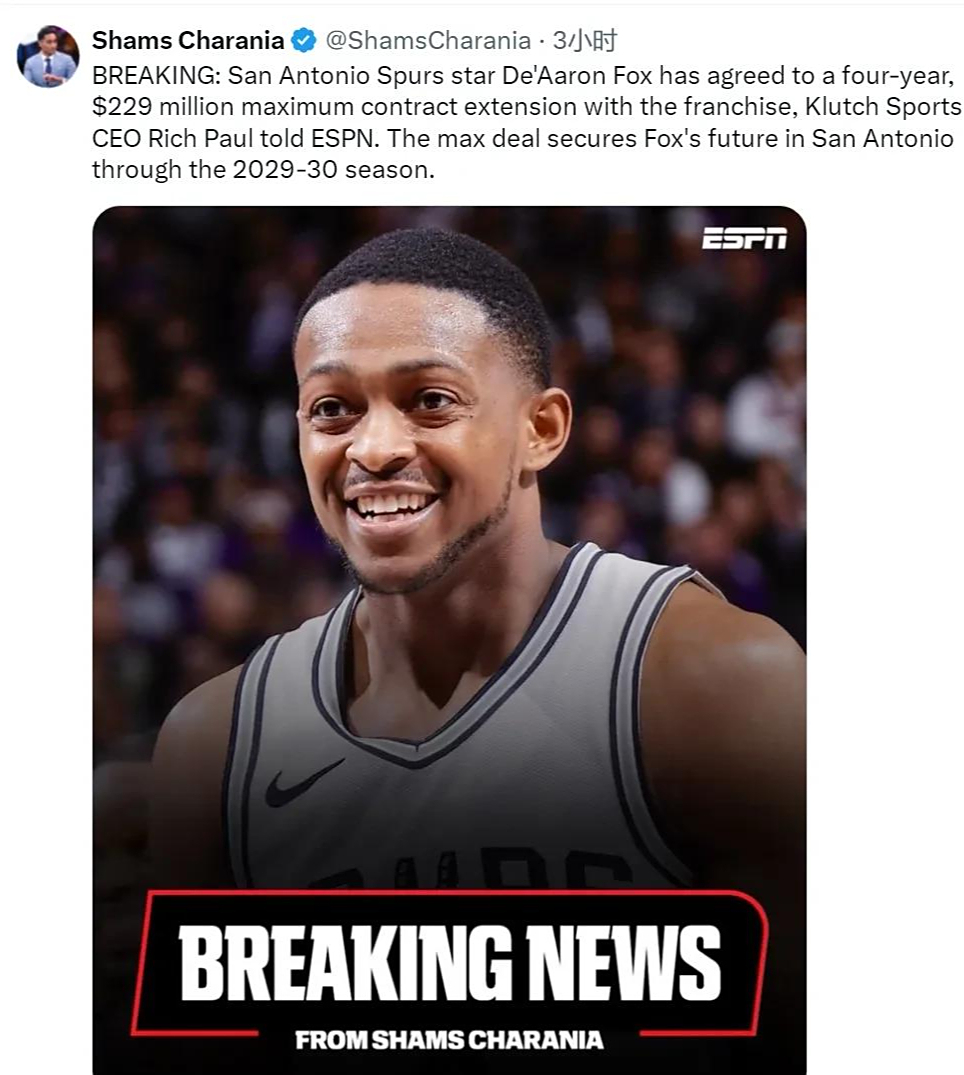Open the @ShamsCharania handle link

pos(428,40)
